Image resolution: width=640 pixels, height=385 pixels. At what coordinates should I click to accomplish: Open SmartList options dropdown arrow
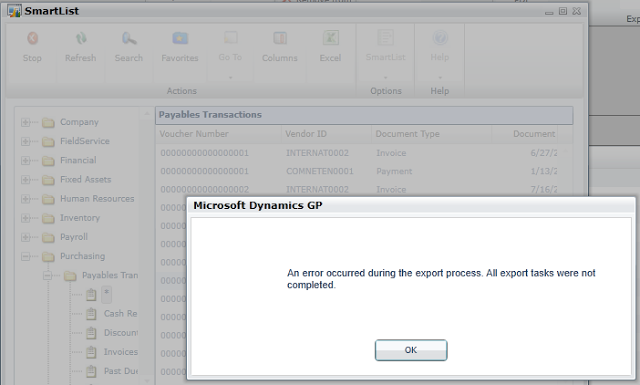(x=385, y=77)
